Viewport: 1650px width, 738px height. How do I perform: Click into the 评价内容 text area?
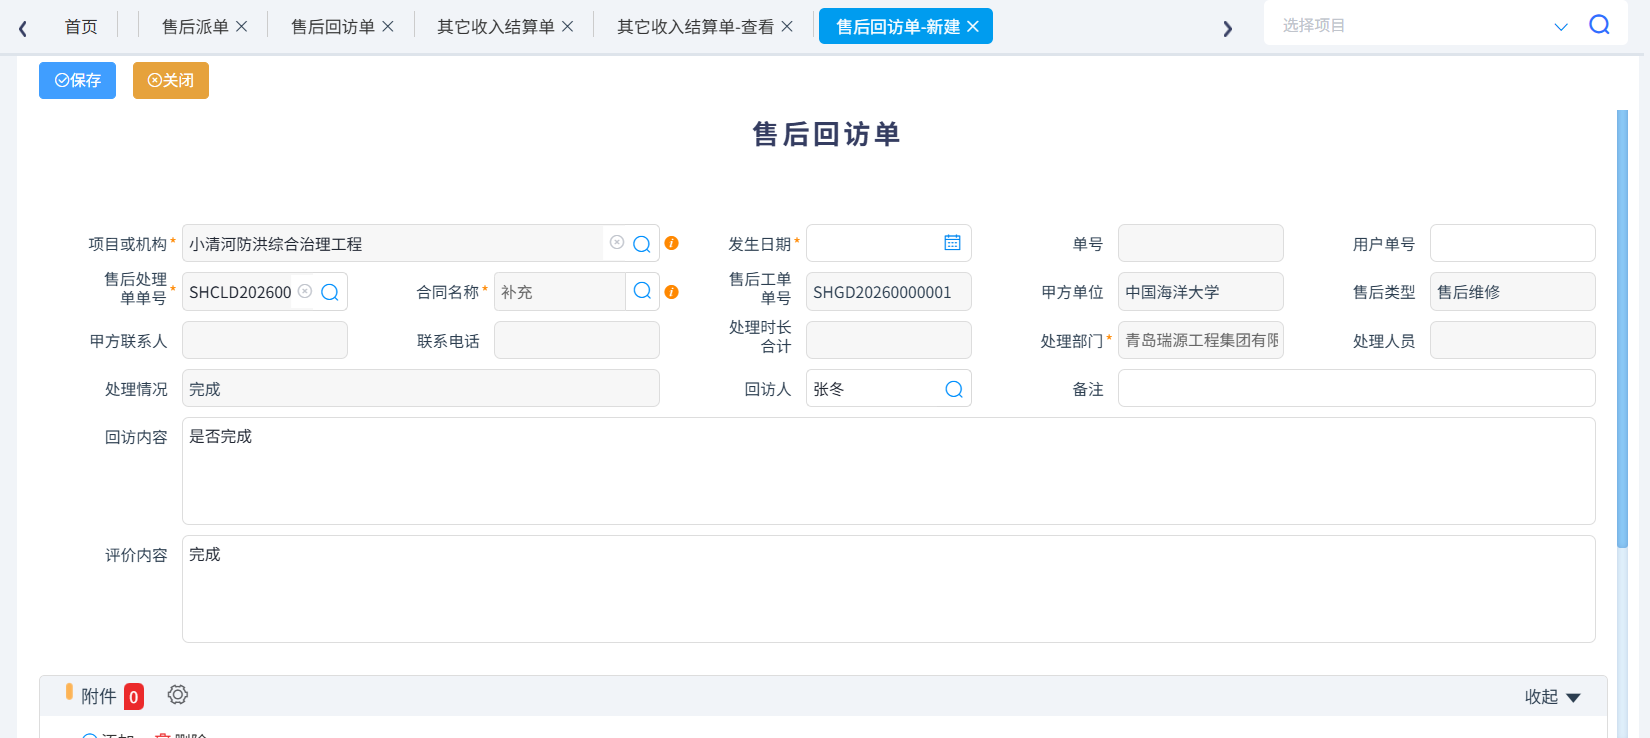[888, 589]
